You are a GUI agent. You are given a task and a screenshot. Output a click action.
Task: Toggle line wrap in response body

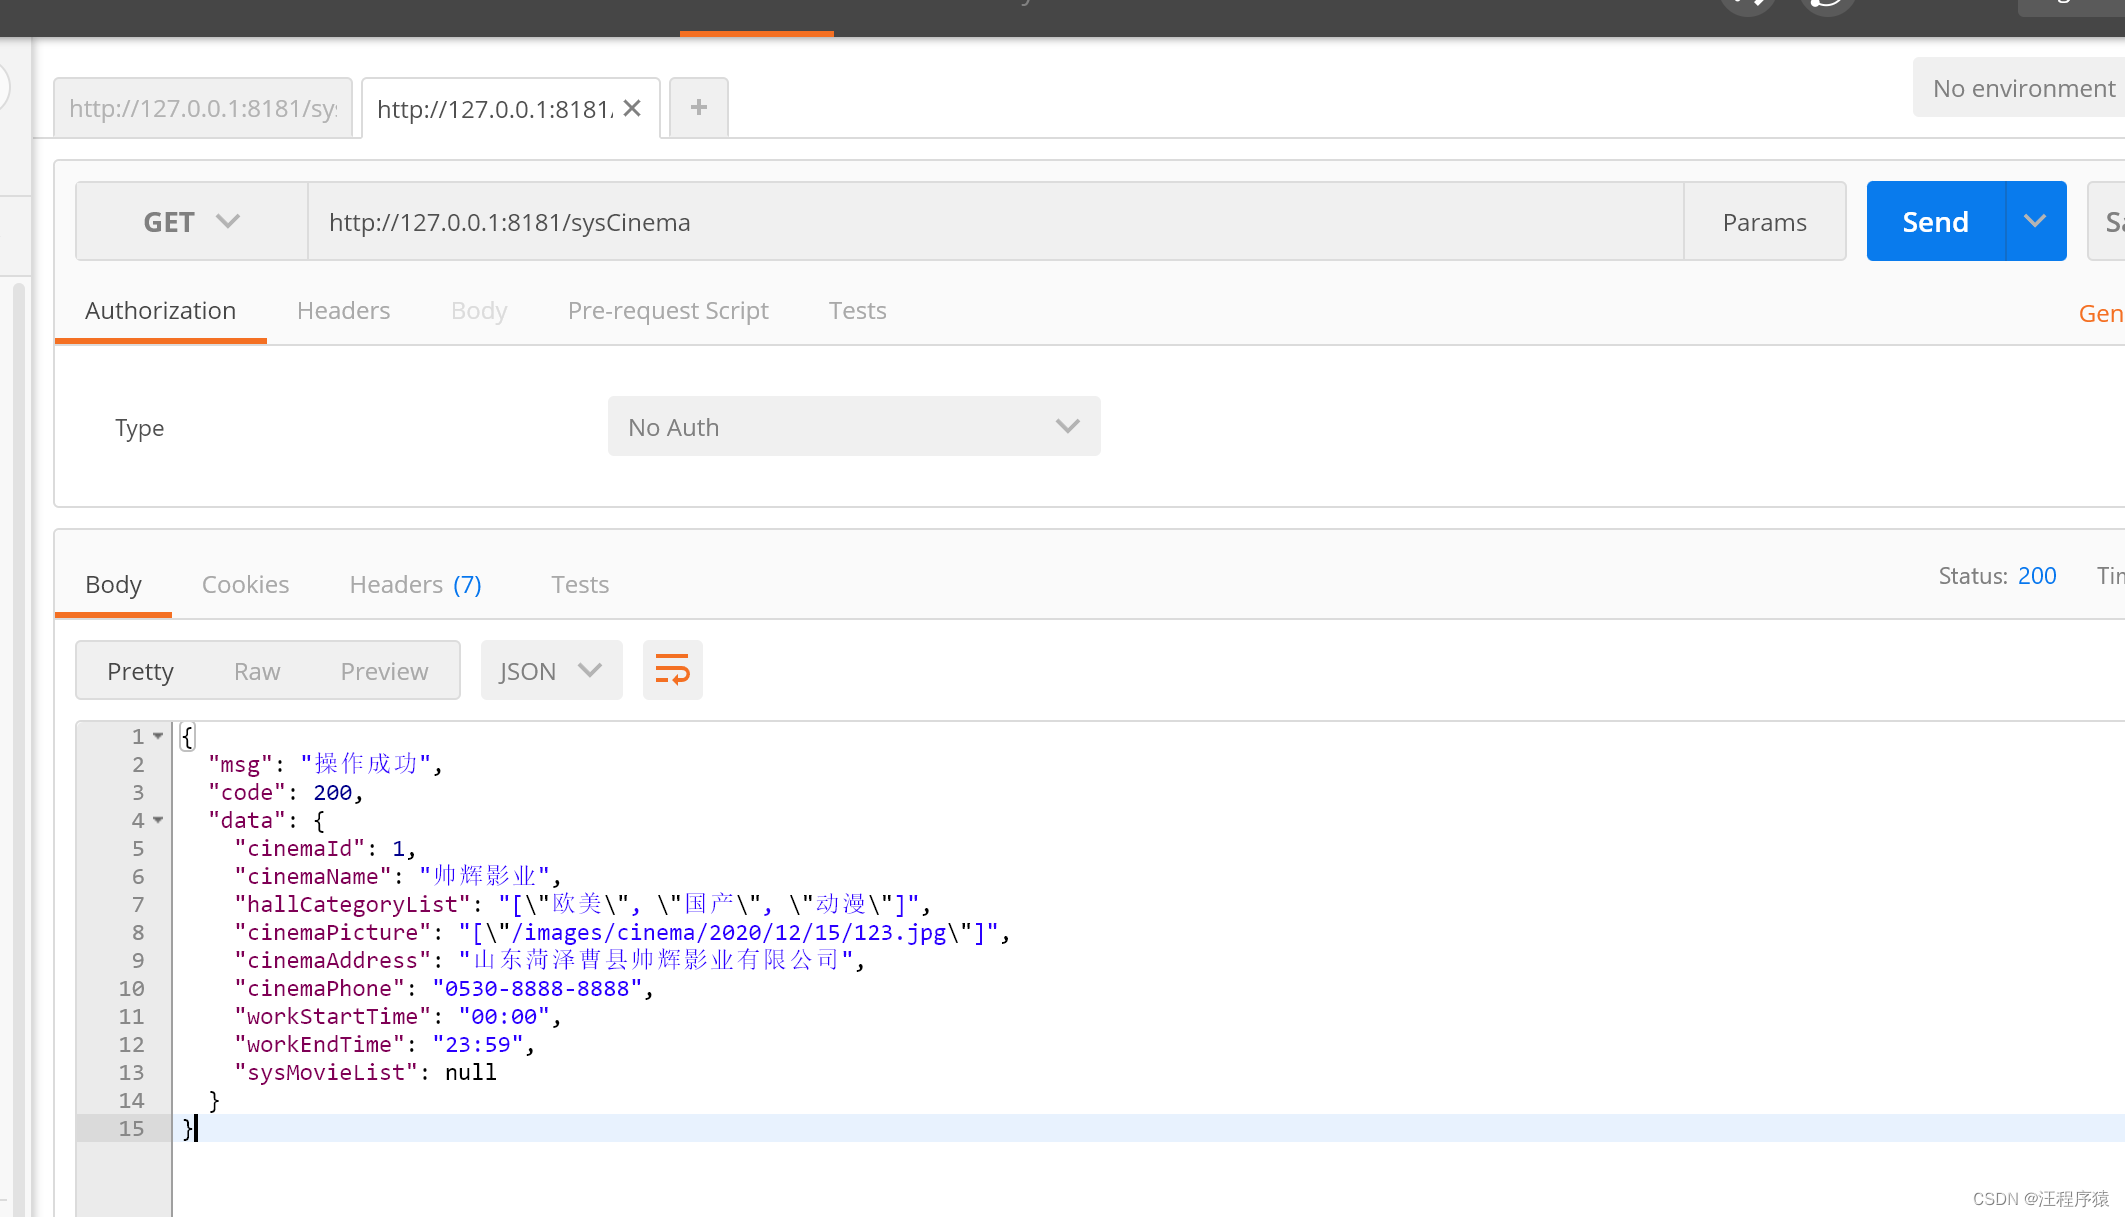coord(672,670)
